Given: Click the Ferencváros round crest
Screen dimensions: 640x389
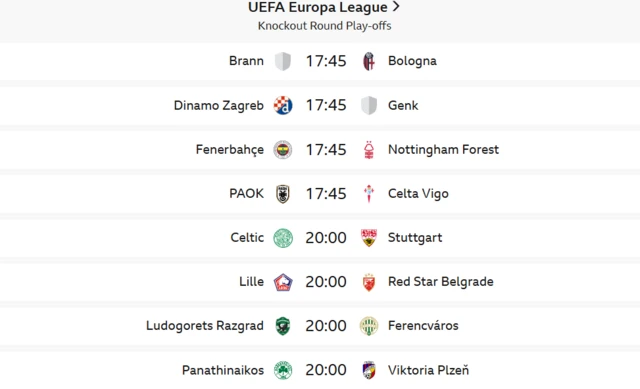Looking at the screenshot, I should (369, 326).
